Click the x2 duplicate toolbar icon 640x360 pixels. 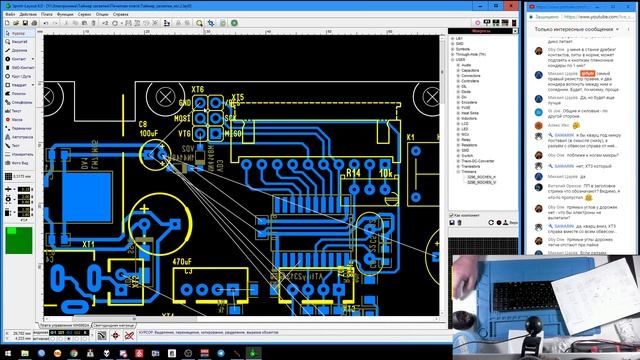pos(105,23)
